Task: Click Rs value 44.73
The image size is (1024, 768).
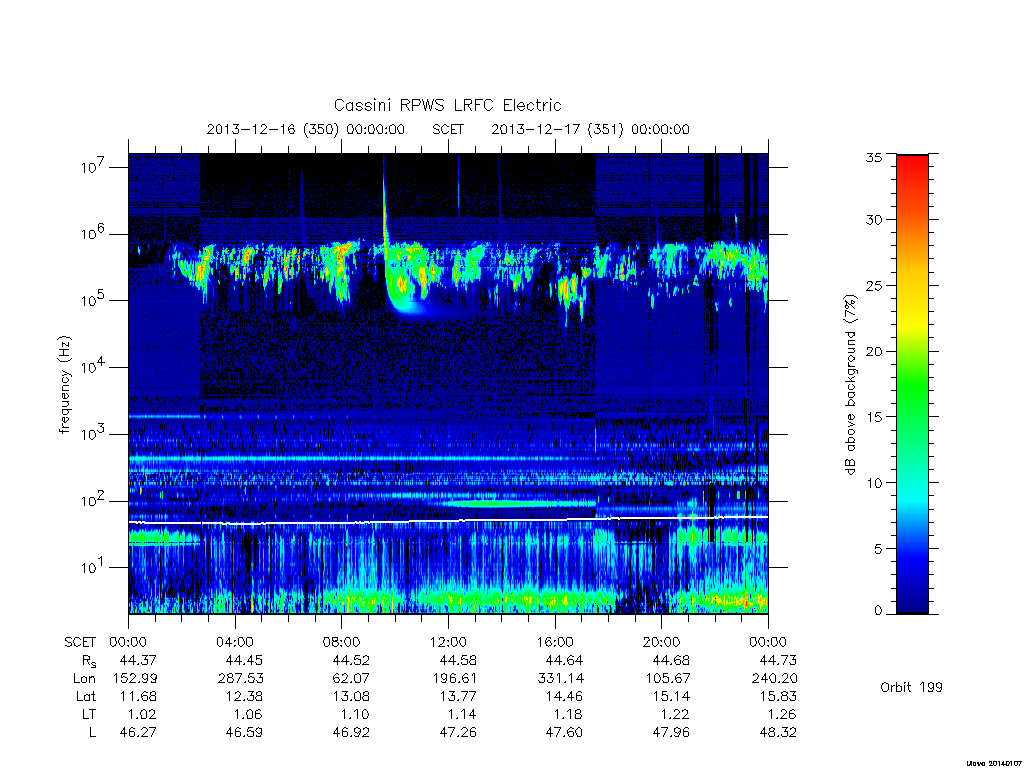Action: tap(778, 660)
